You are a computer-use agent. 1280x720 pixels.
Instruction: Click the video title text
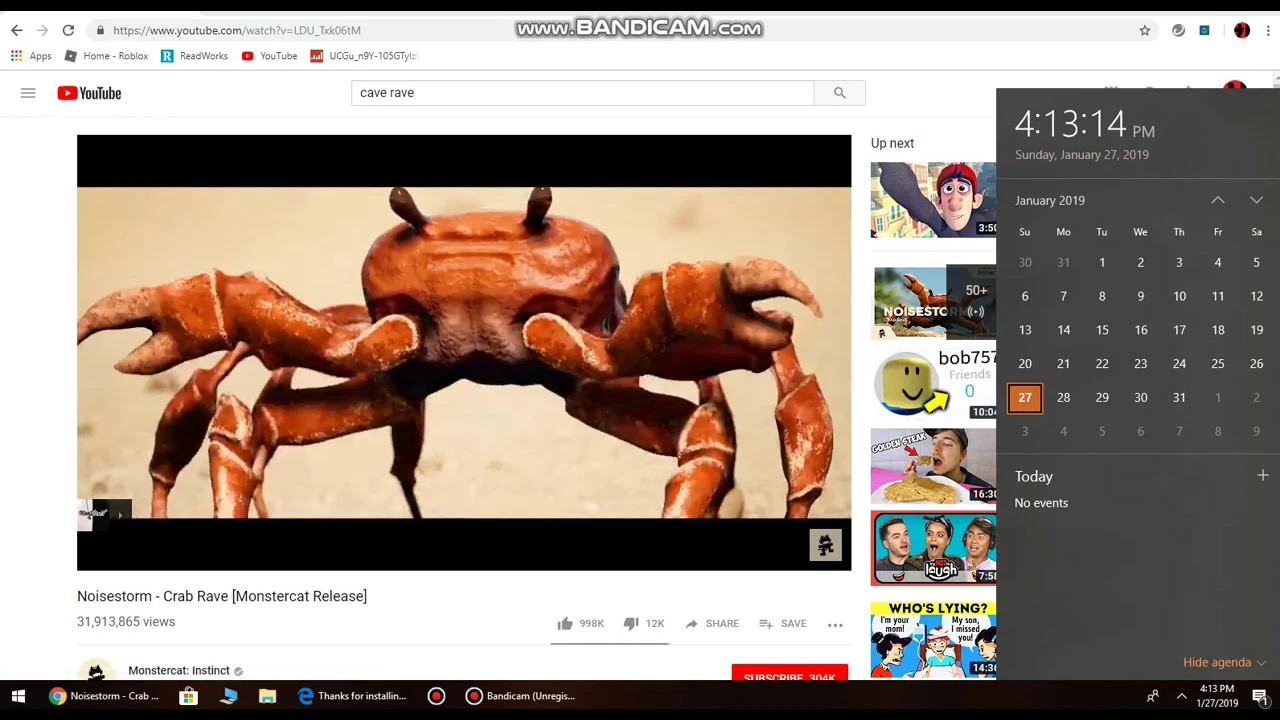tap(222, 596)
